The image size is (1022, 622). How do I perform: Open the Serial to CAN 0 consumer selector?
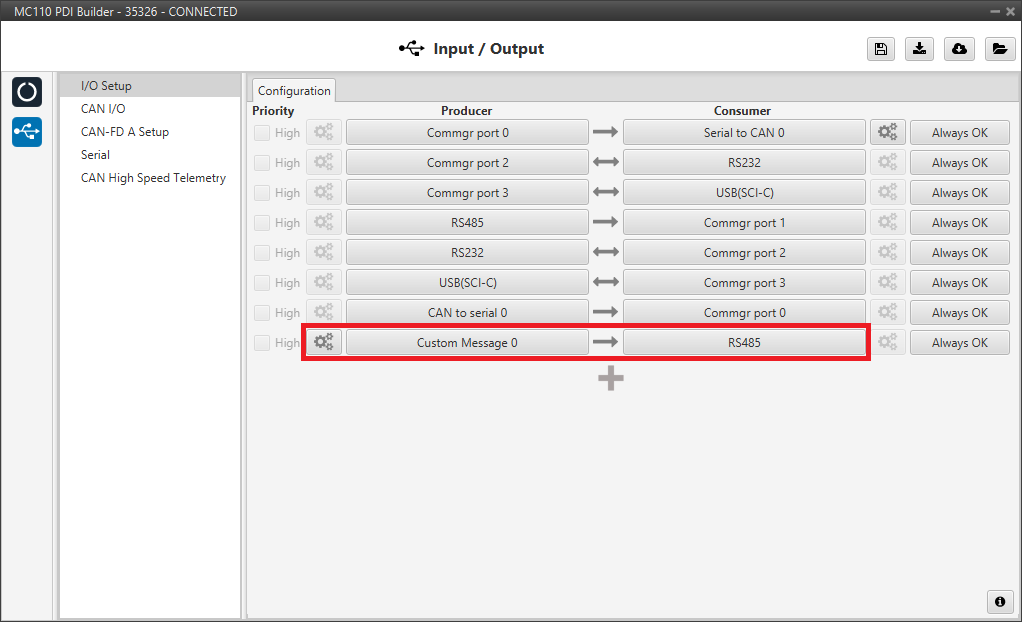click(744, 132)
